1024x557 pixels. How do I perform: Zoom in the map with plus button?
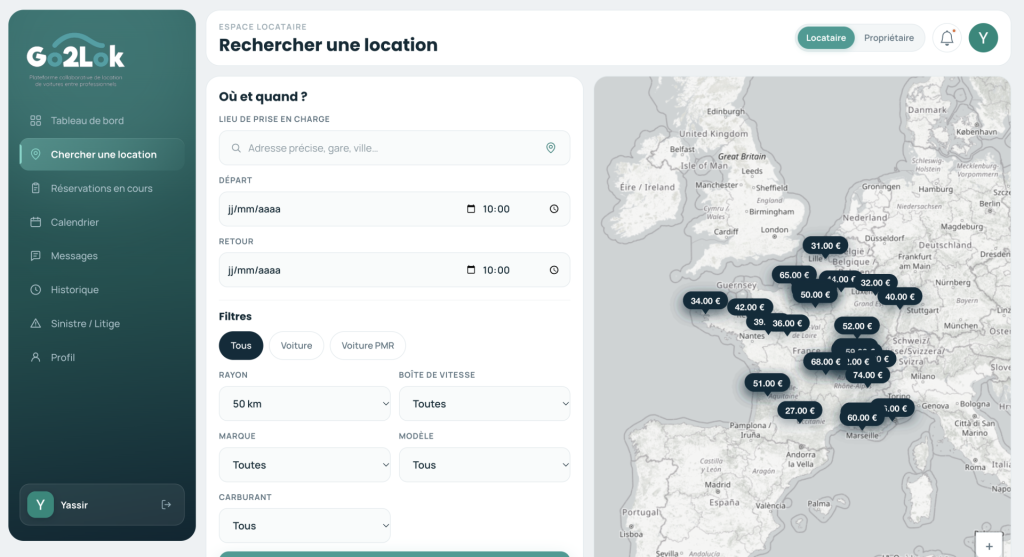point(989,546)
